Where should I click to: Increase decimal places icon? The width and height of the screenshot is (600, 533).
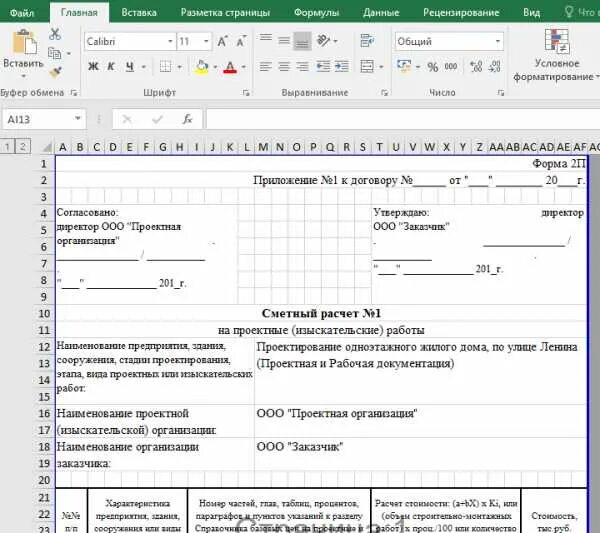476,67
